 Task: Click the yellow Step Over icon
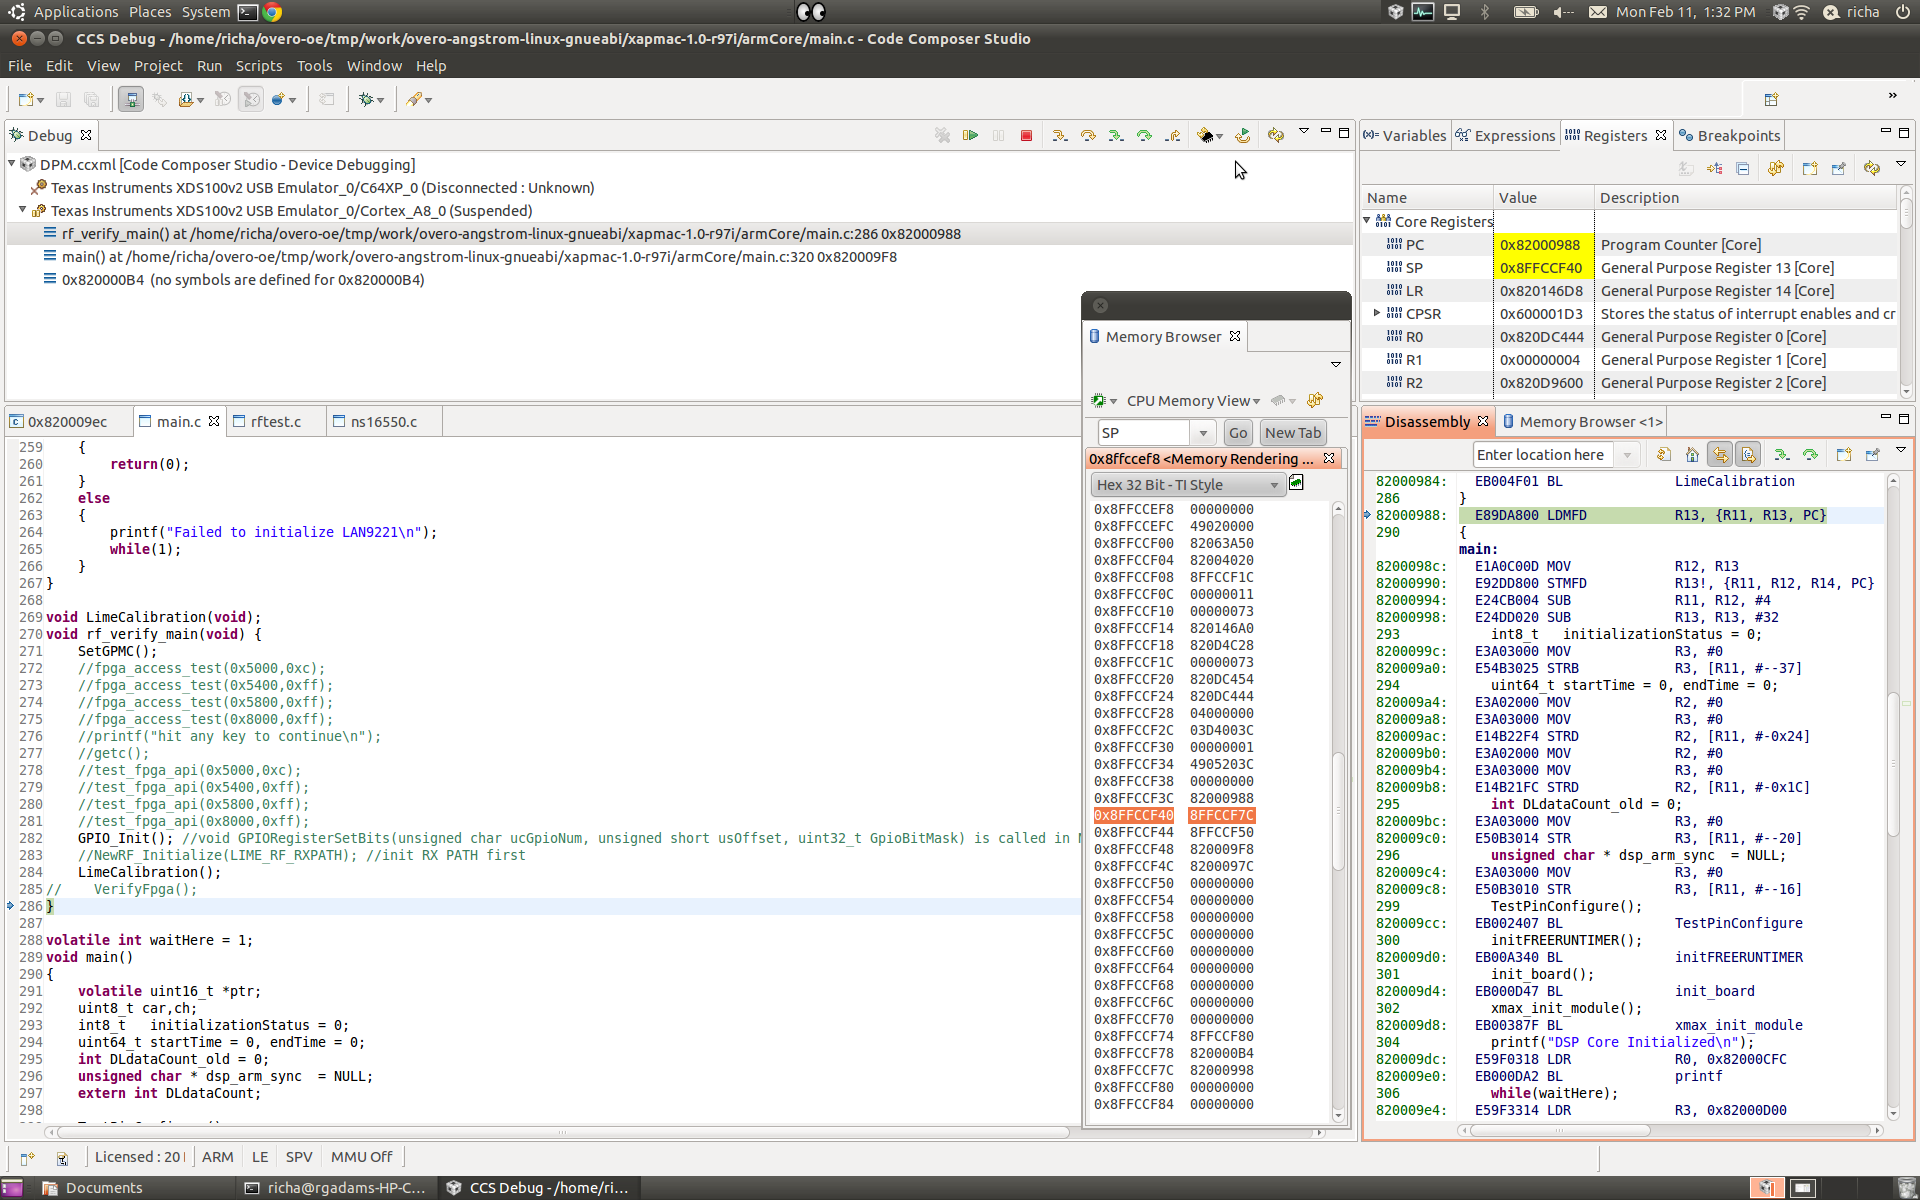pyautogui.click(x=1088, y=135)
